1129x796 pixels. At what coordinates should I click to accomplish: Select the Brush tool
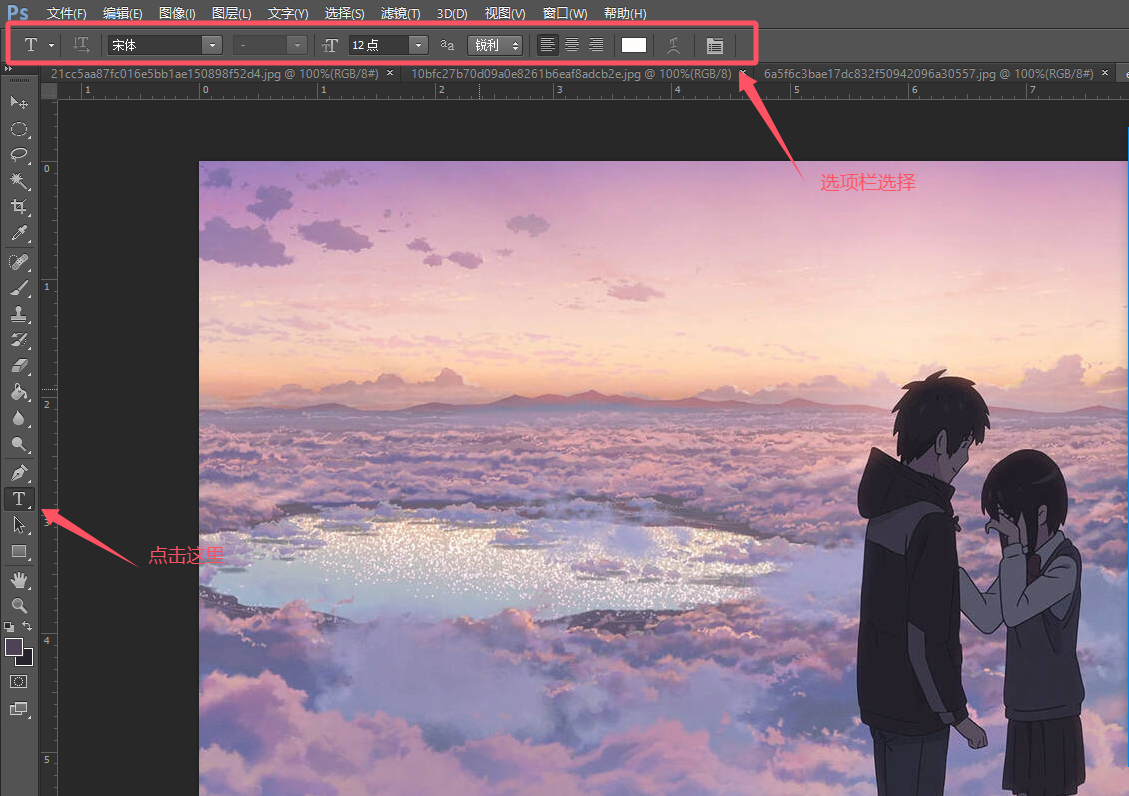click(x=19, y=288)
